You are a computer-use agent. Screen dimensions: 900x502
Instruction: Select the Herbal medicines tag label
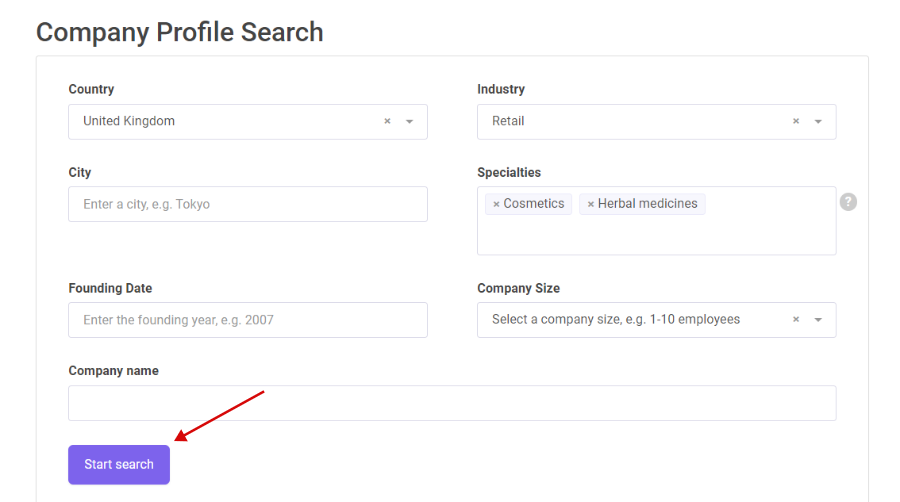coord(647,204)
